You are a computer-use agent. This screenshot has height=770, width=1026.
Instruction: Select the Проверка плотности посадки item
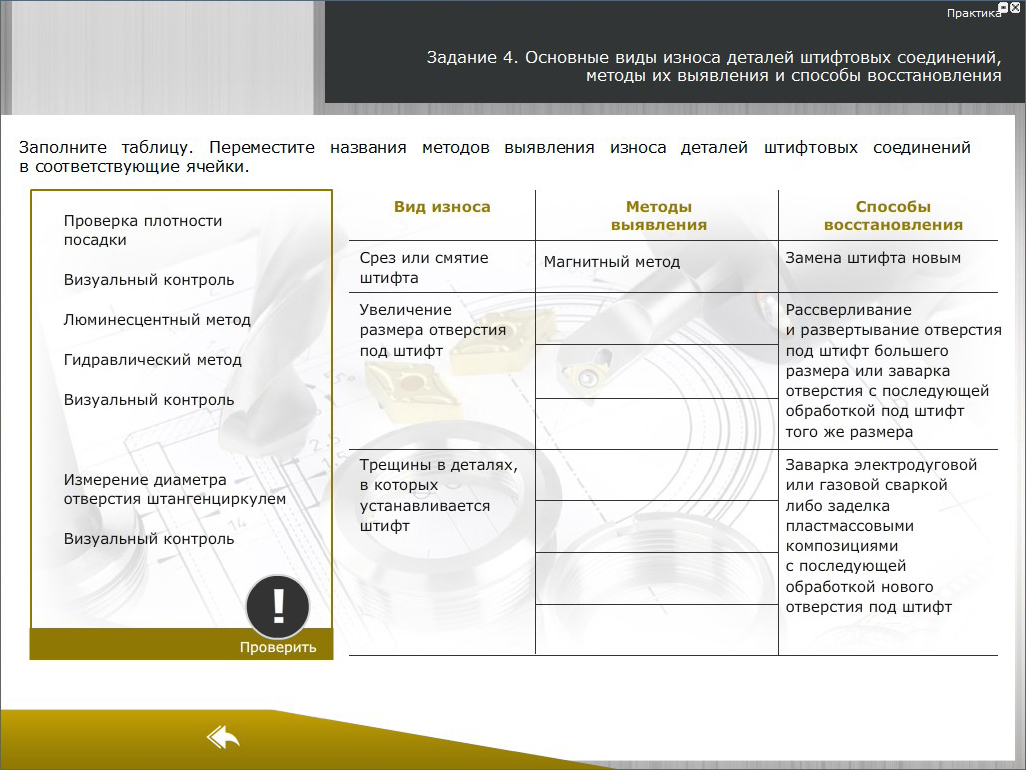tap(143, 230)
